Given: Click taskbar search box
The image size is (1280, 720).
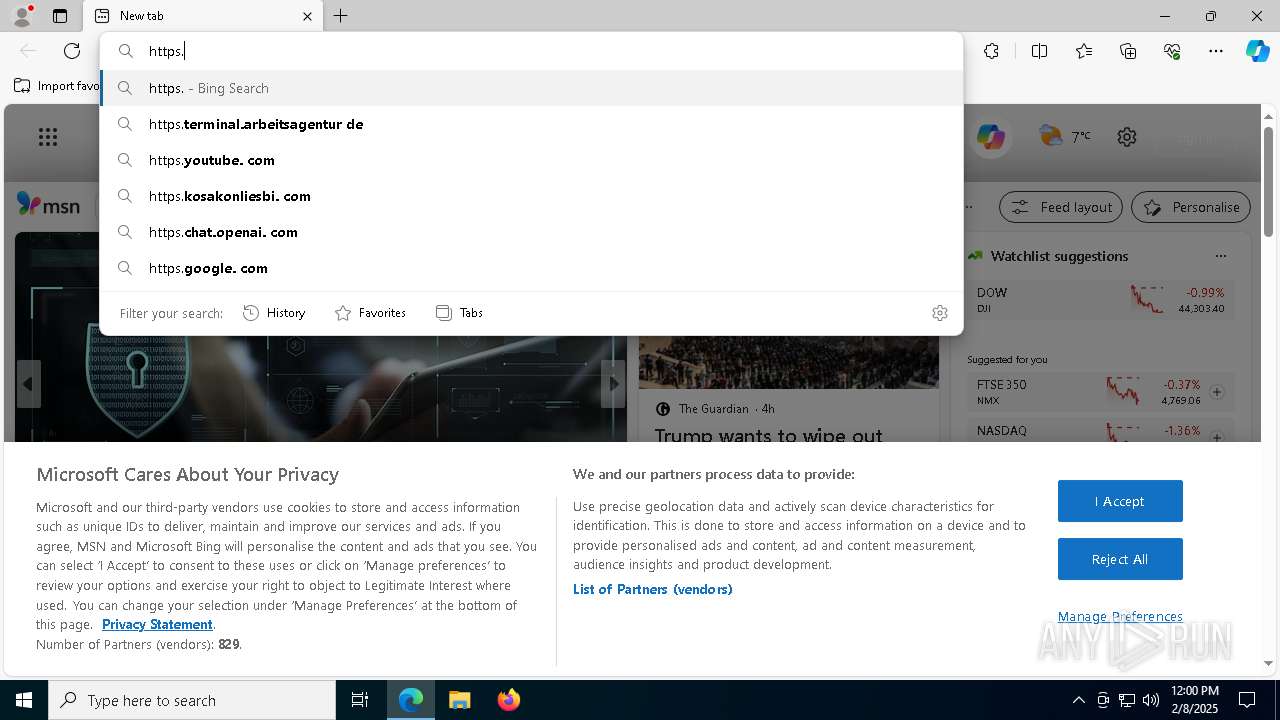Looking at the screenshot, I should [x=192, y=700].
